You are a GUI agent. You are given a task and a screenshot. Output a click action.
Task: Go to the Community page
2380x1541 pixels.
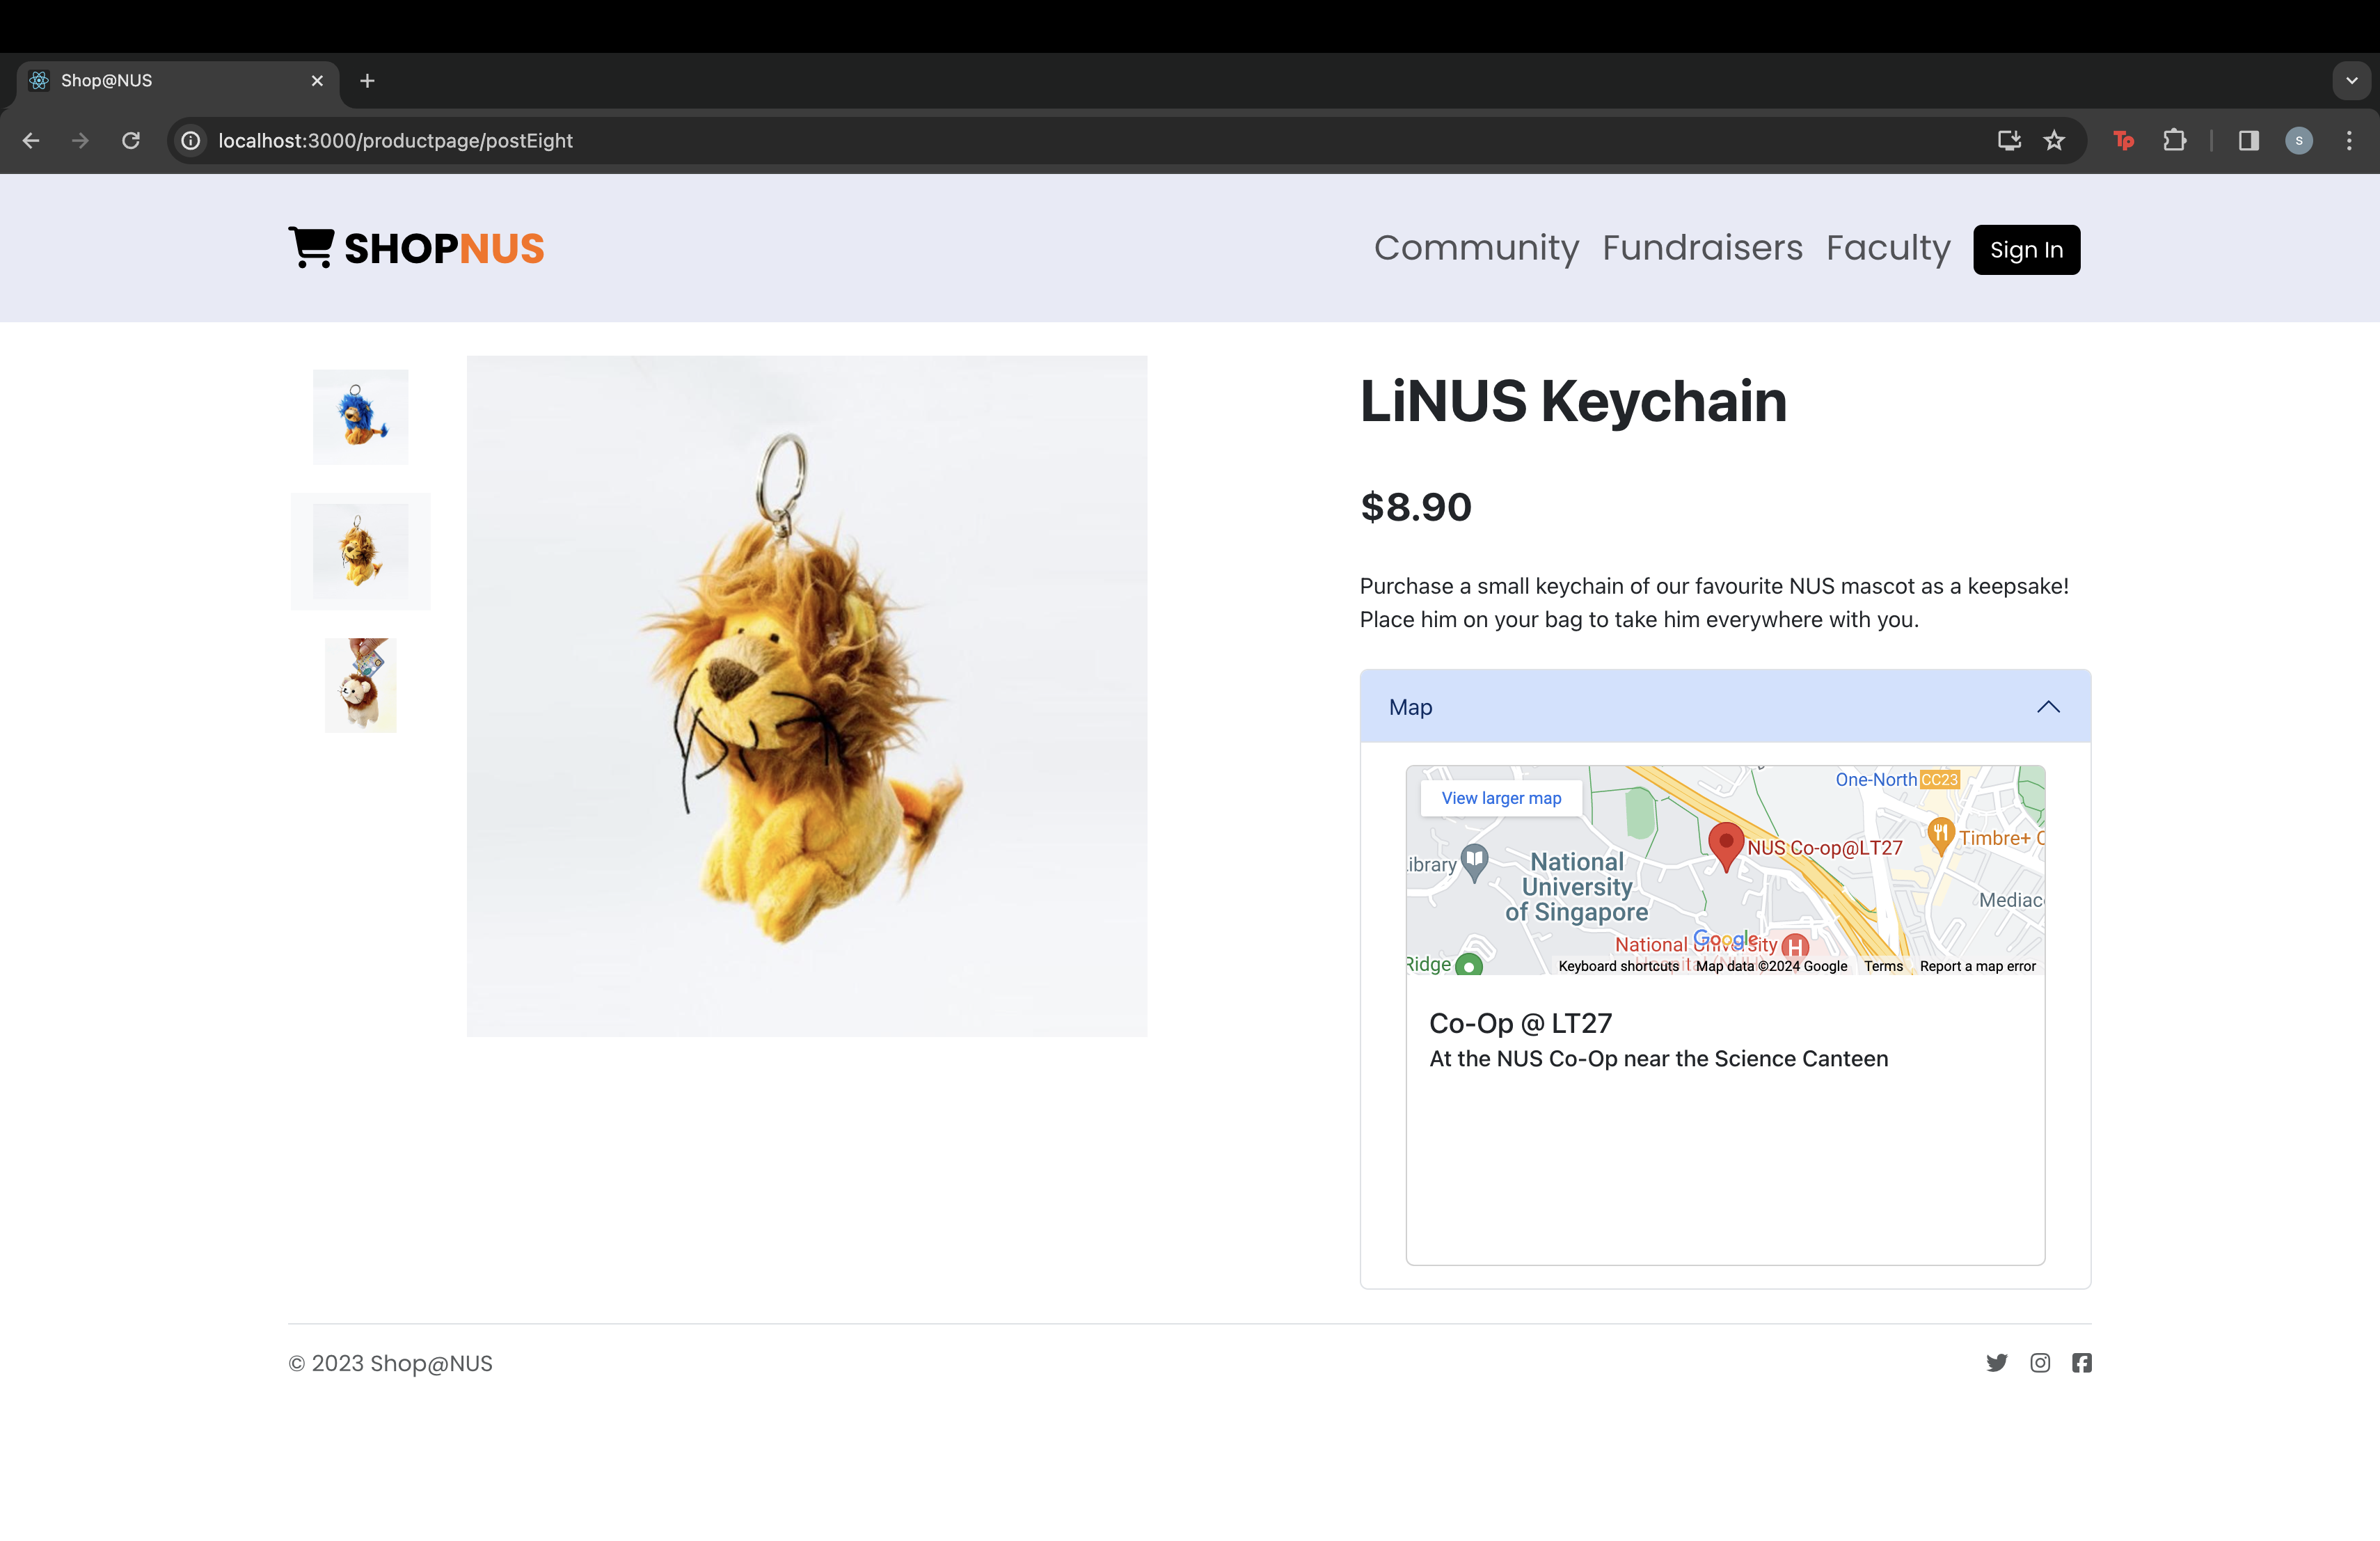point(1476,248)
